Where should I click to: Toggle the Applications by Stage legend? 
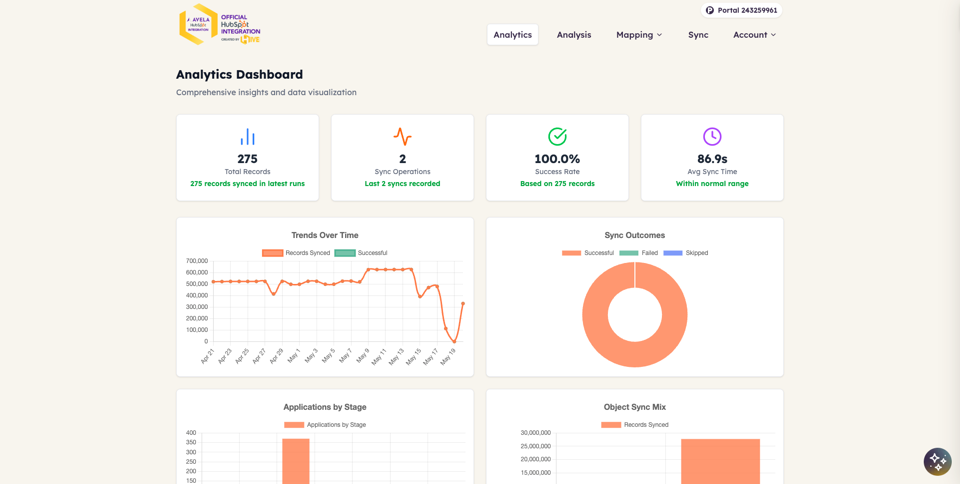[x=324, y=425]
